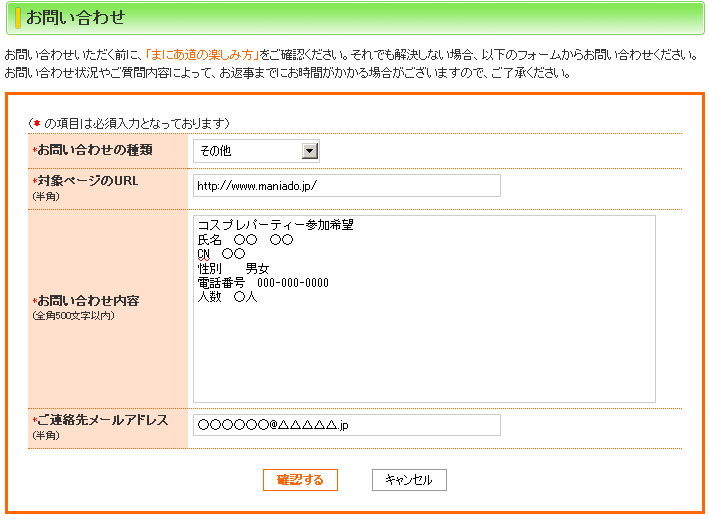Click the red-underlined CN word in message
The height and width of the screenshot is (522, 709).
203,254
